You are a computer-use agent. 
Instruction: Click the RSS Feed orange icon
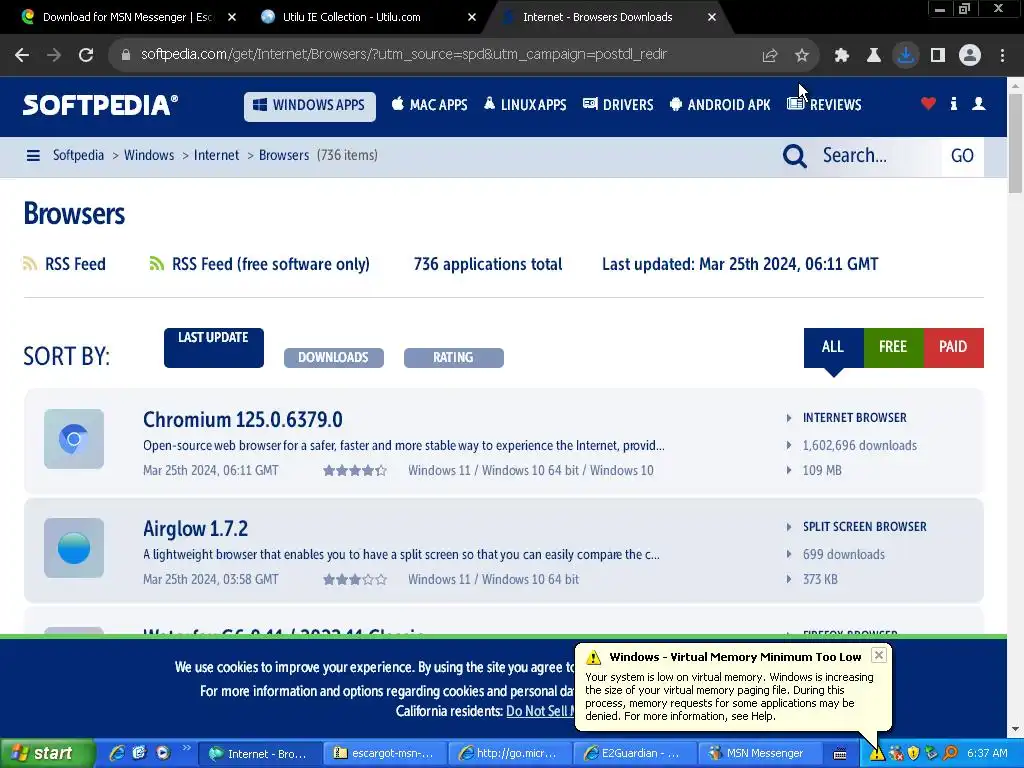pyautogui.click(x=30, y=264)
